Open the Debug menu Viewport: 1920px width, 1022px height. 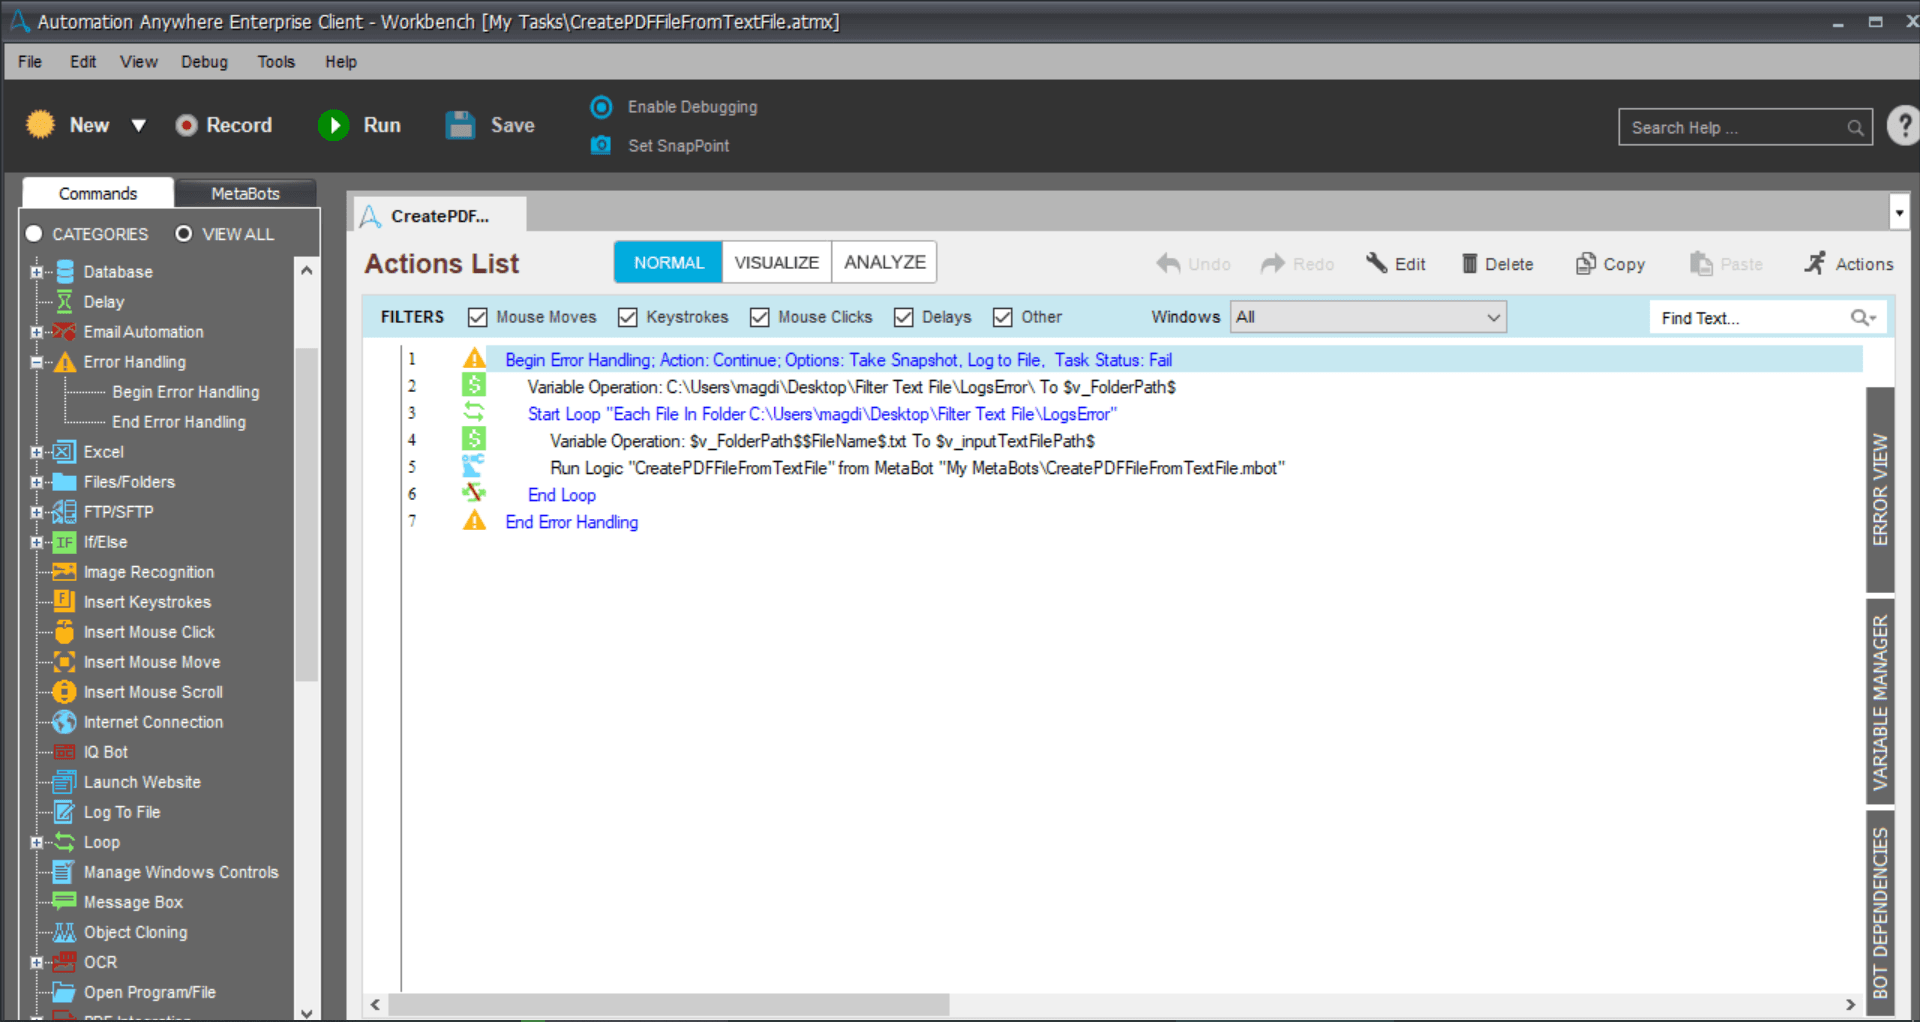coord(204,62)
